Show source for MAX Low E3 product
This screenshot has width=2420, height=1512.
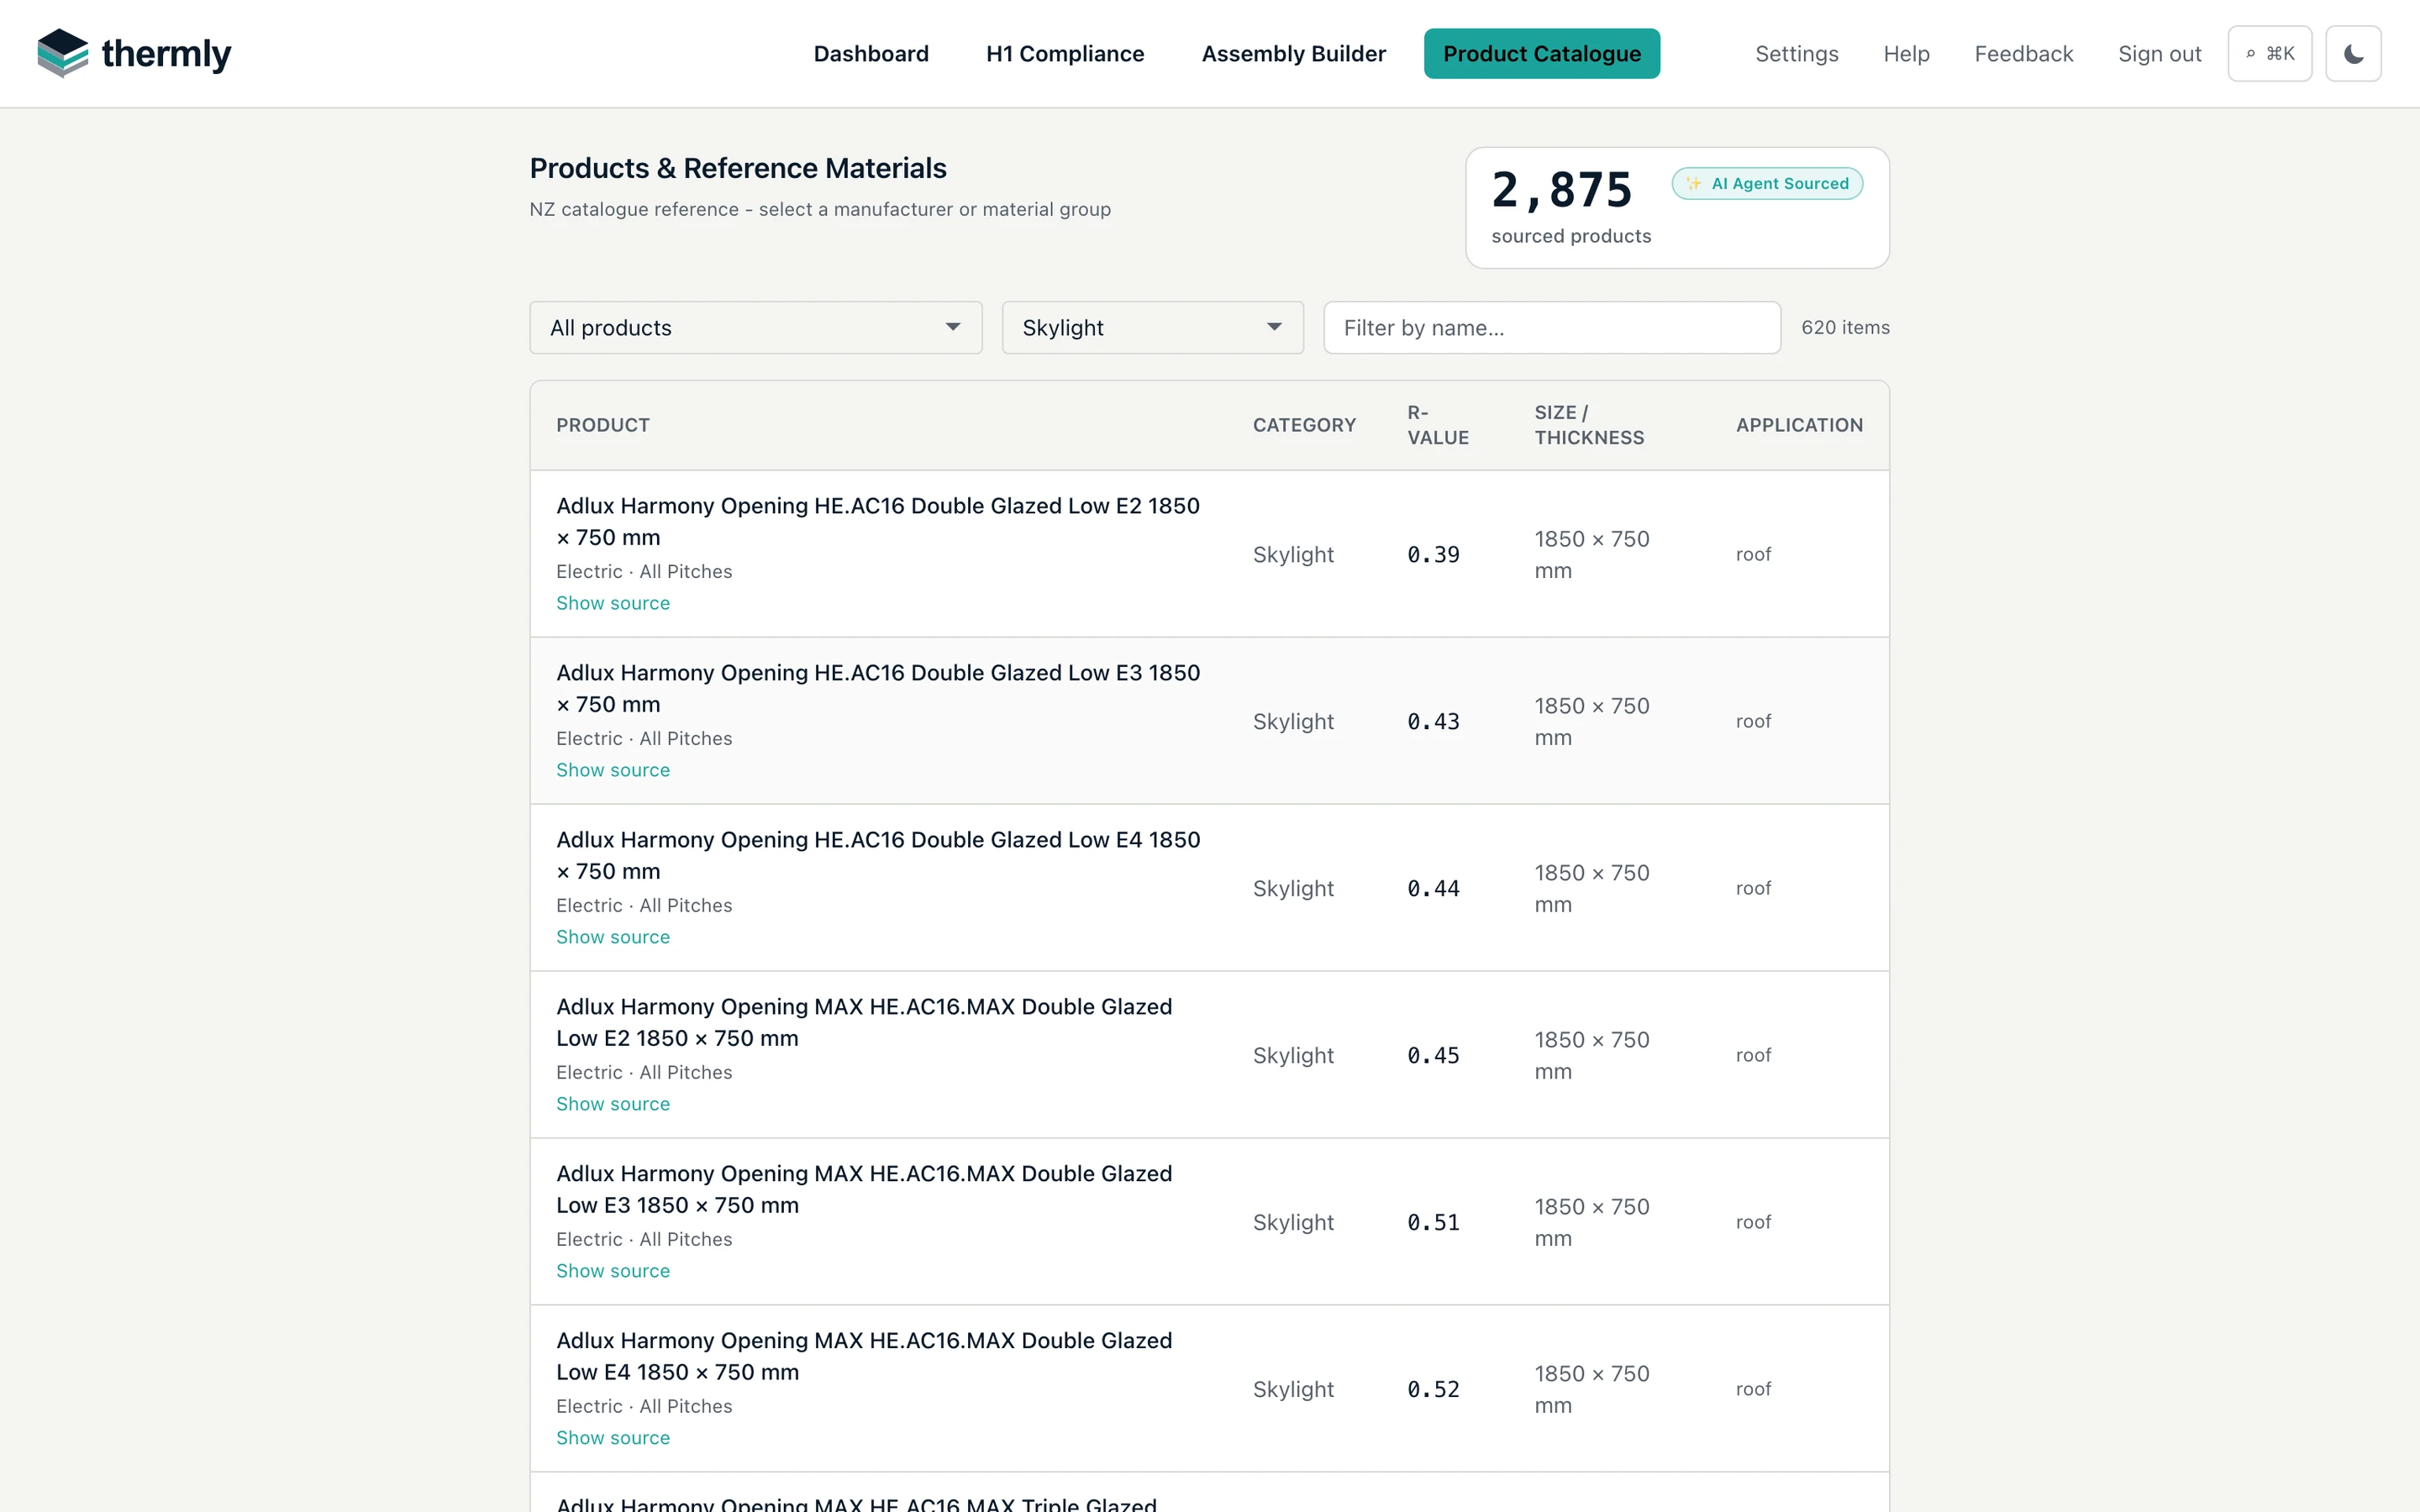[613, 1271]
